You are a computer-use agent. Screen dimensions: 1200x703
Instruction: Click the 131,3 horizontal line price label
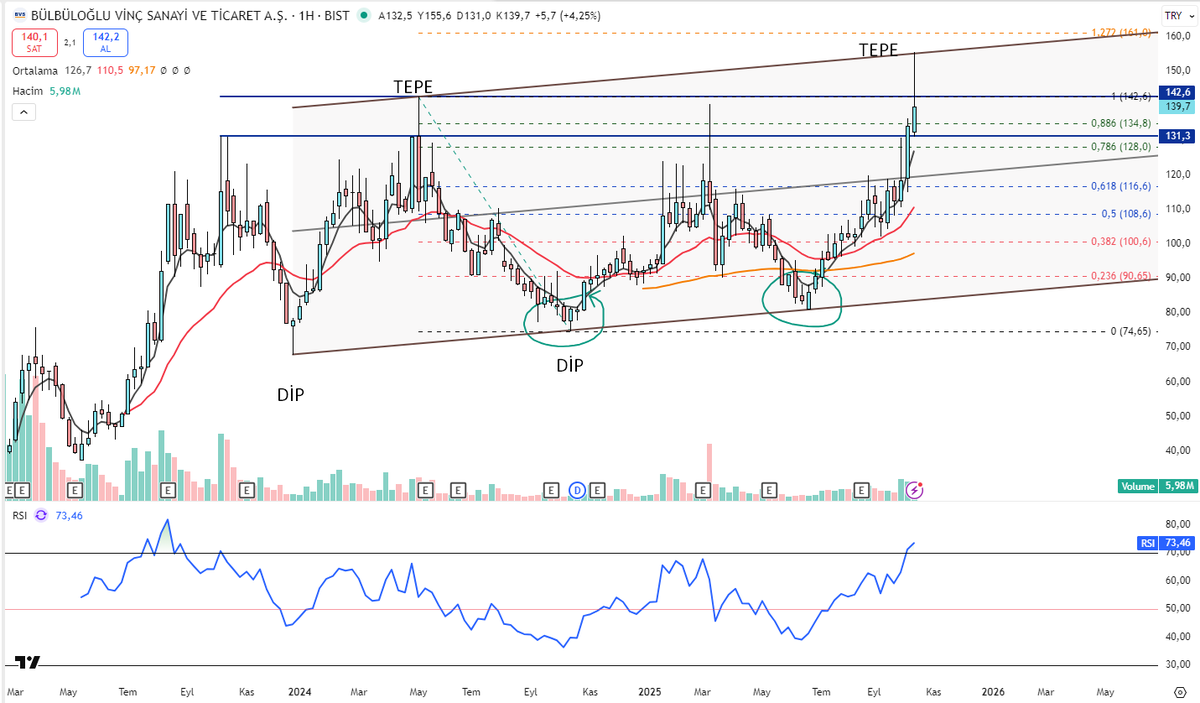(1176, 136)
